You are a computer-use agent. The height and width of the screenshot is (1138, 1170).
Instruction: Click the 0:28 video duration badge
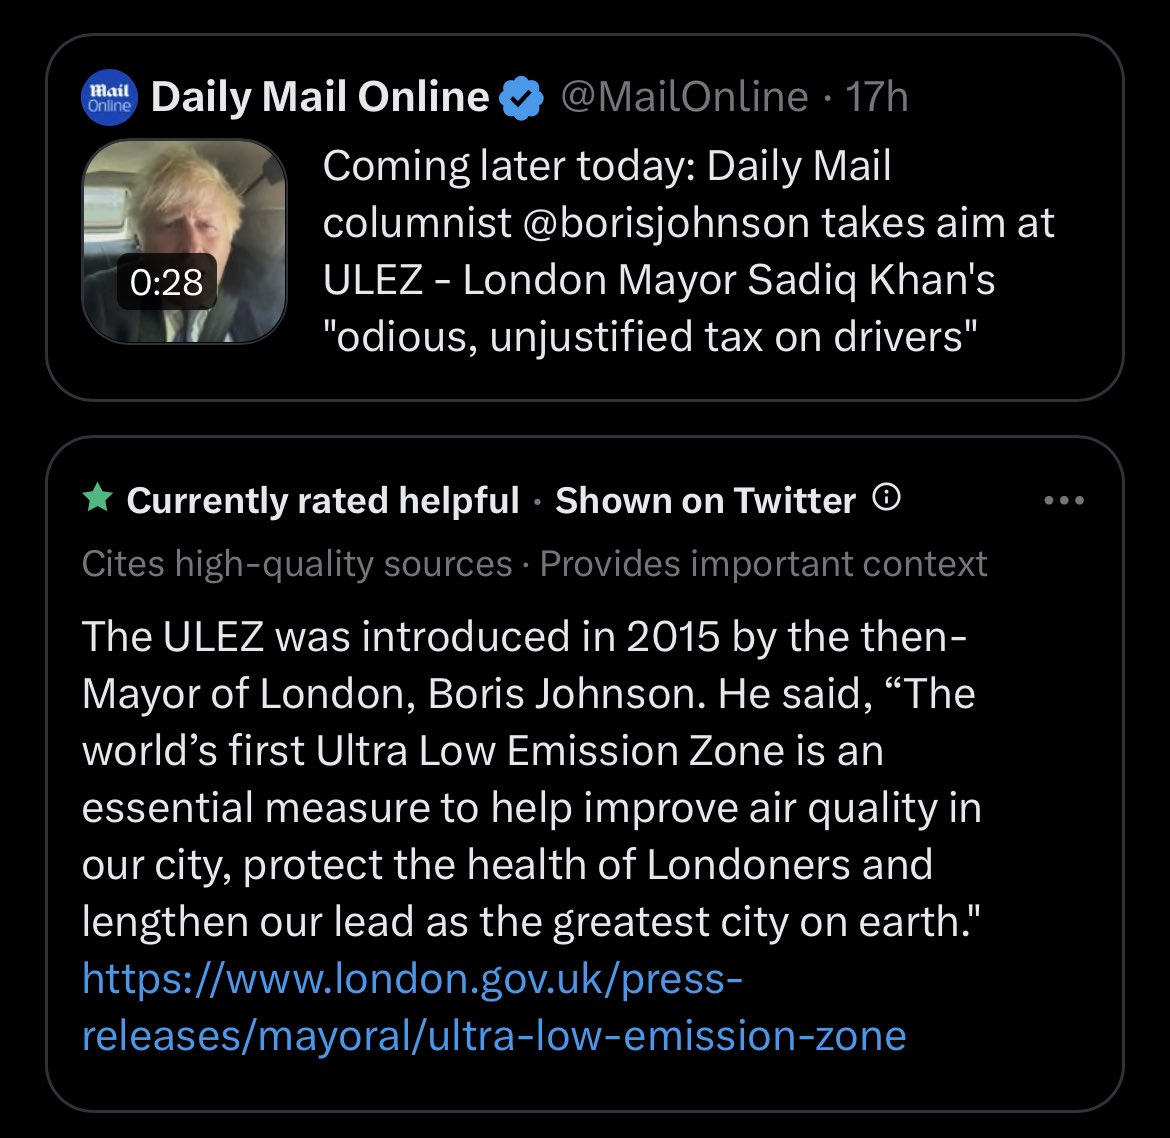click(x=166, y=282)
